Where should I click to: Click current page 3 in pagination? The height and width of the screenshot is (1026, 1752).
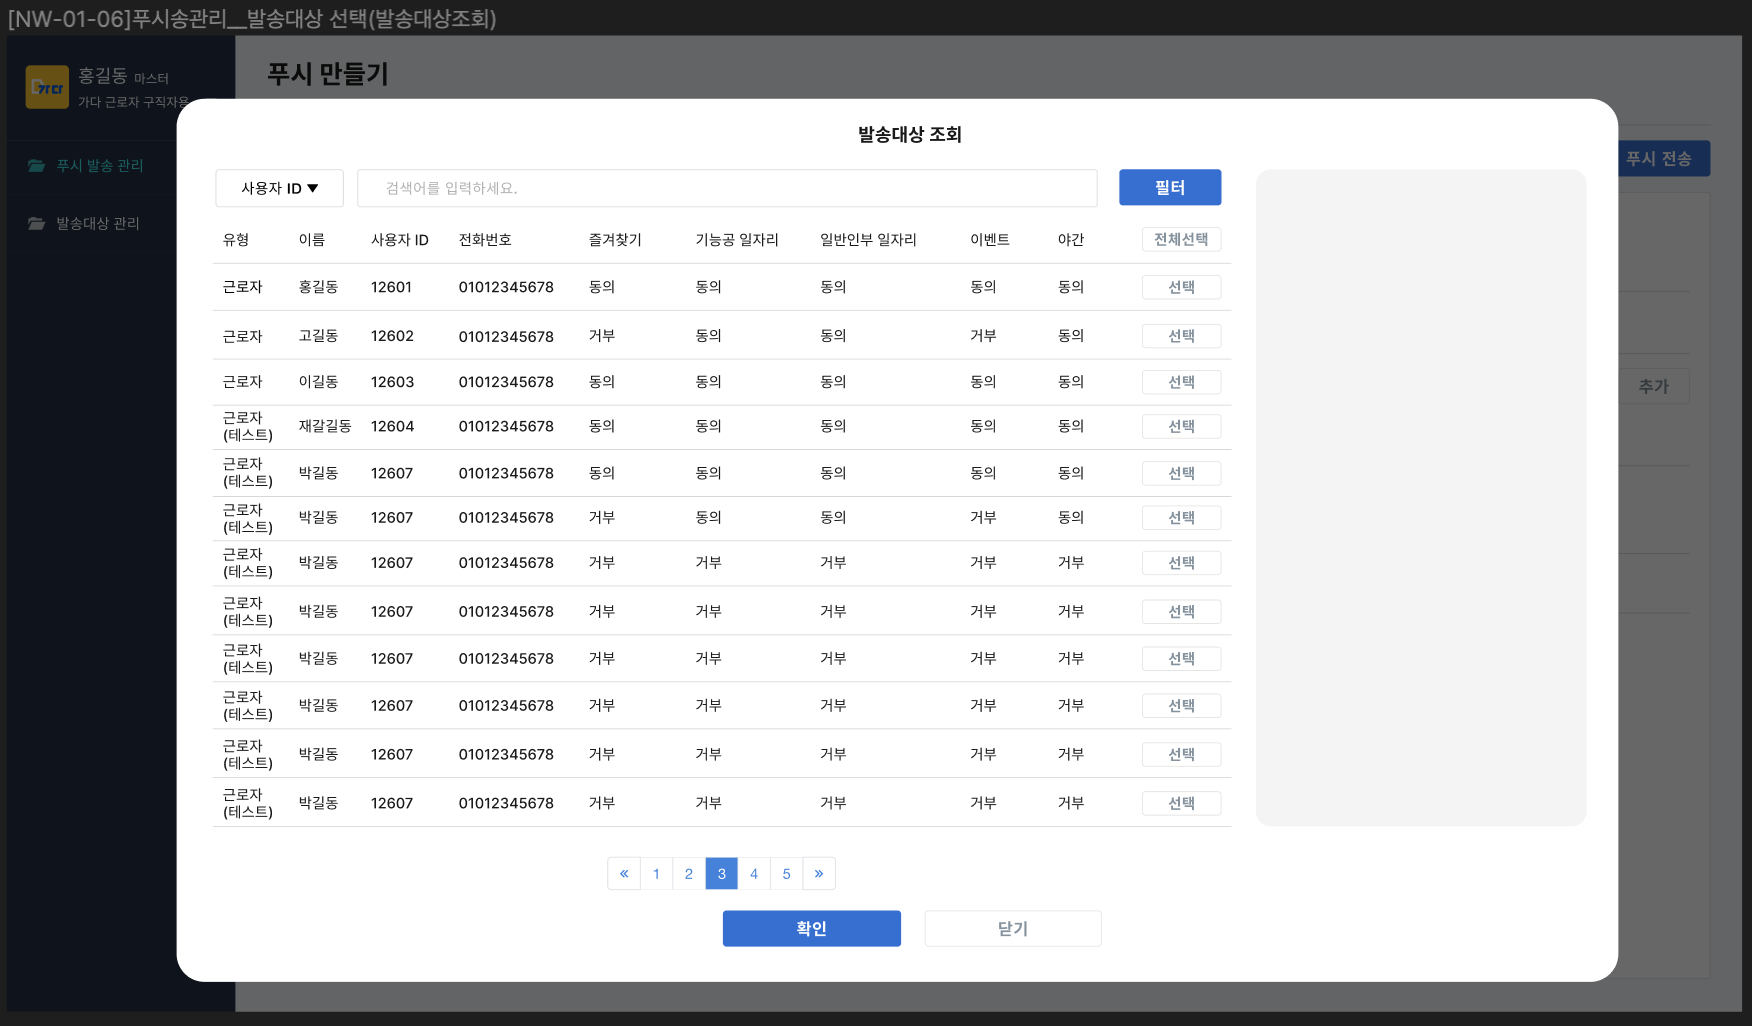pyautogui.click(x=722, y=874)
